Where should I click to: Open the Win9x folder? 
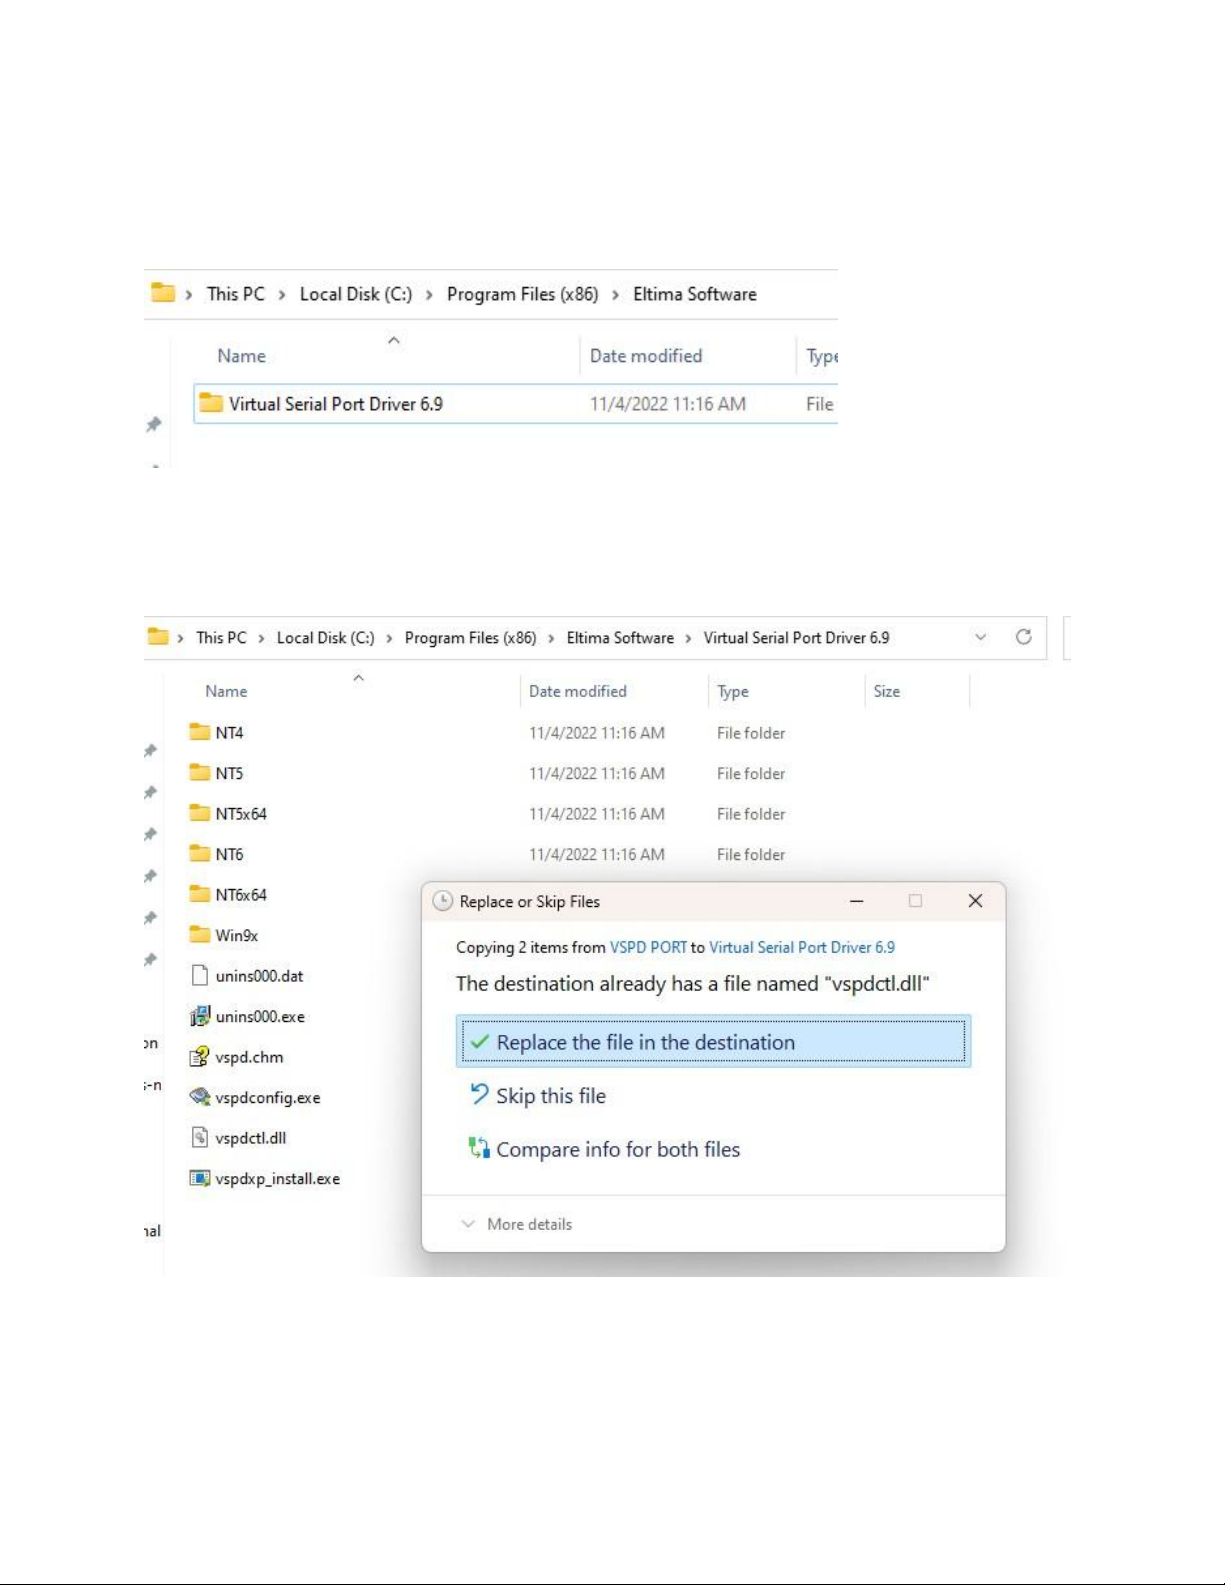point(236,935)
